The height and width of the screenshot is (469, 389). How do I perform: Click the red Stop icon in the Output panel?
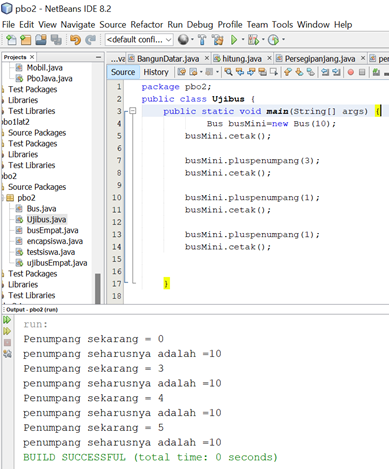click(7, 343)
